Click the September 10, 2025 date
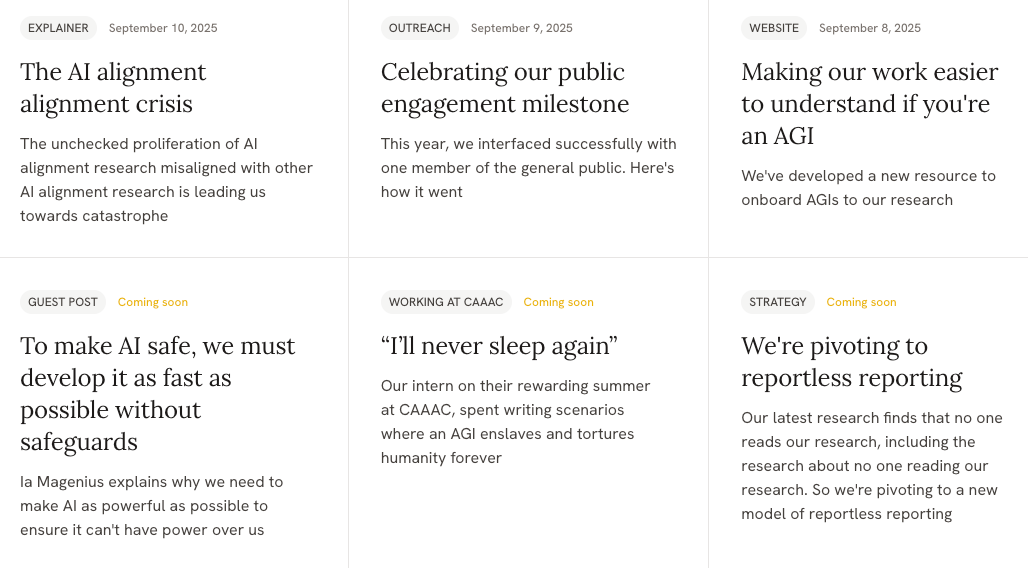This screenshot has height=568, width=1028. point(163,28)
